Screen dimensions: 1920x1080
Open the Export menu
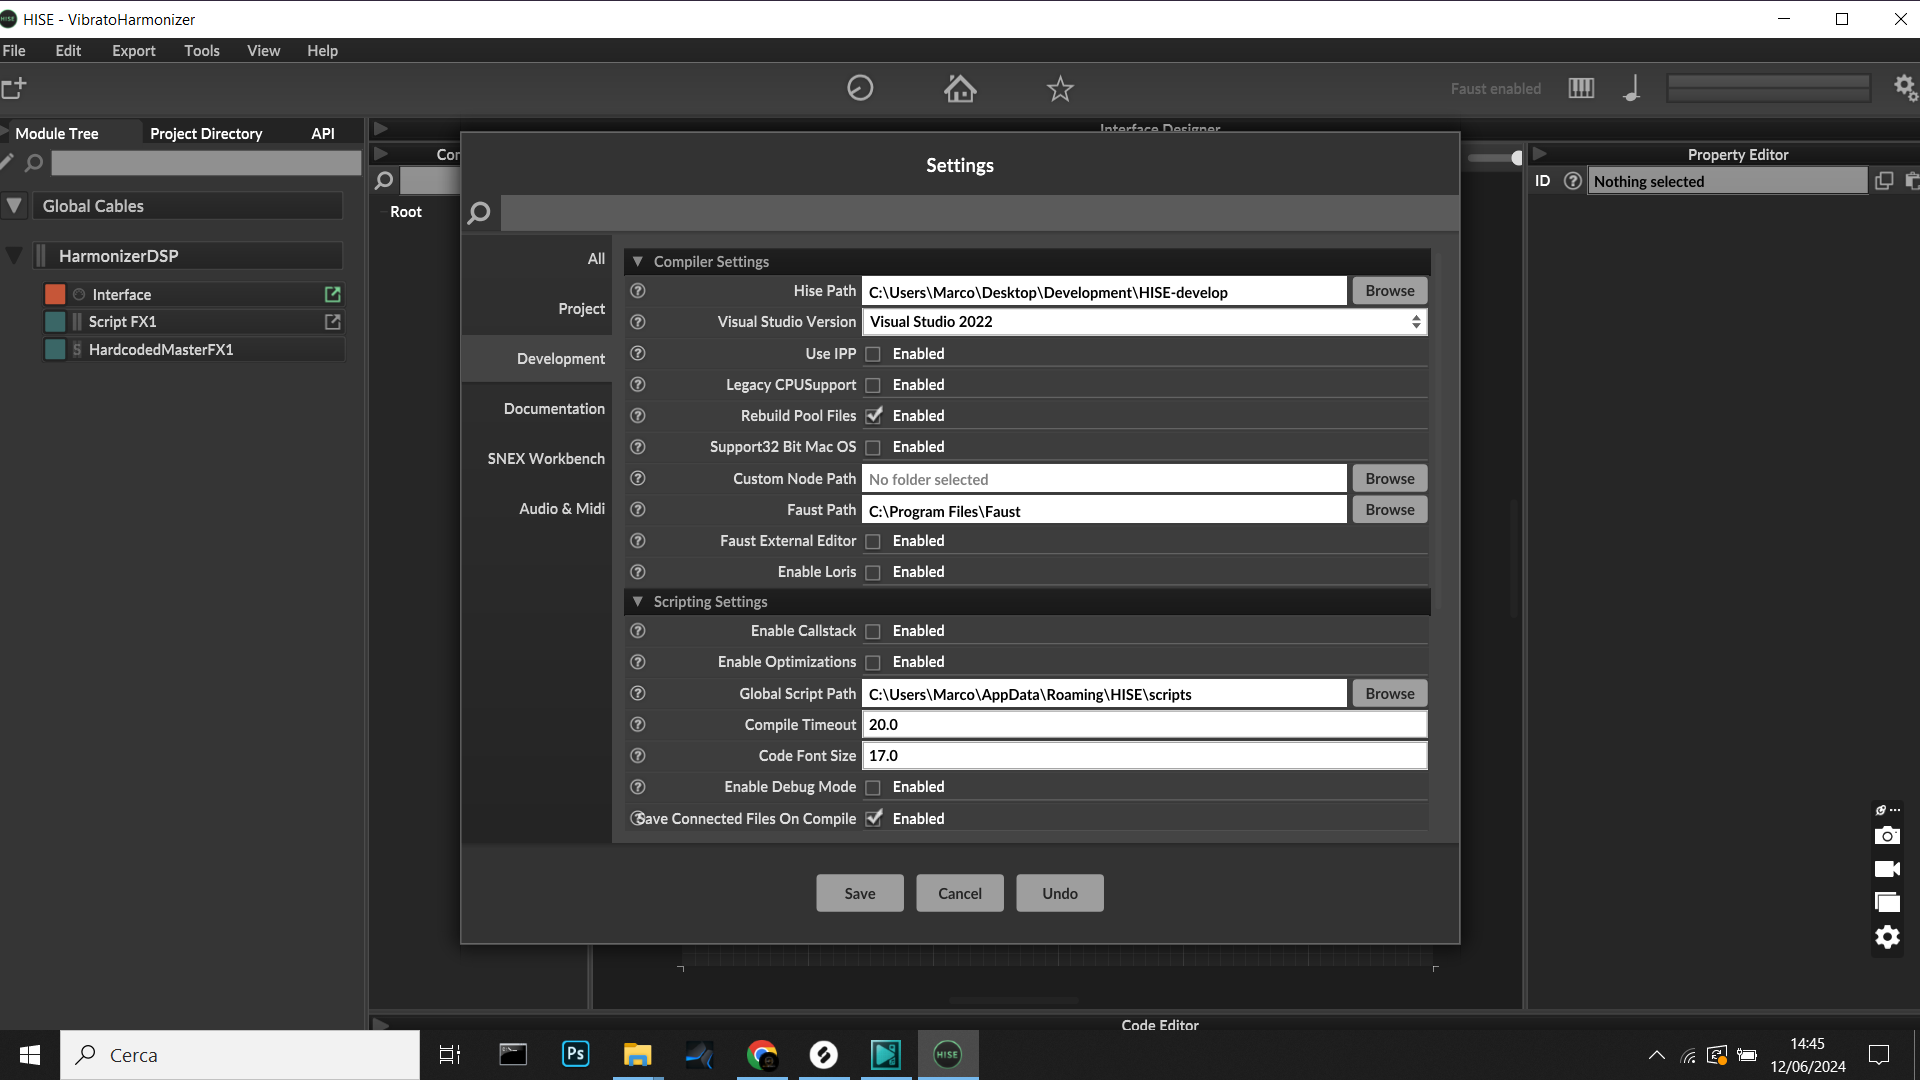click(133, 50)
